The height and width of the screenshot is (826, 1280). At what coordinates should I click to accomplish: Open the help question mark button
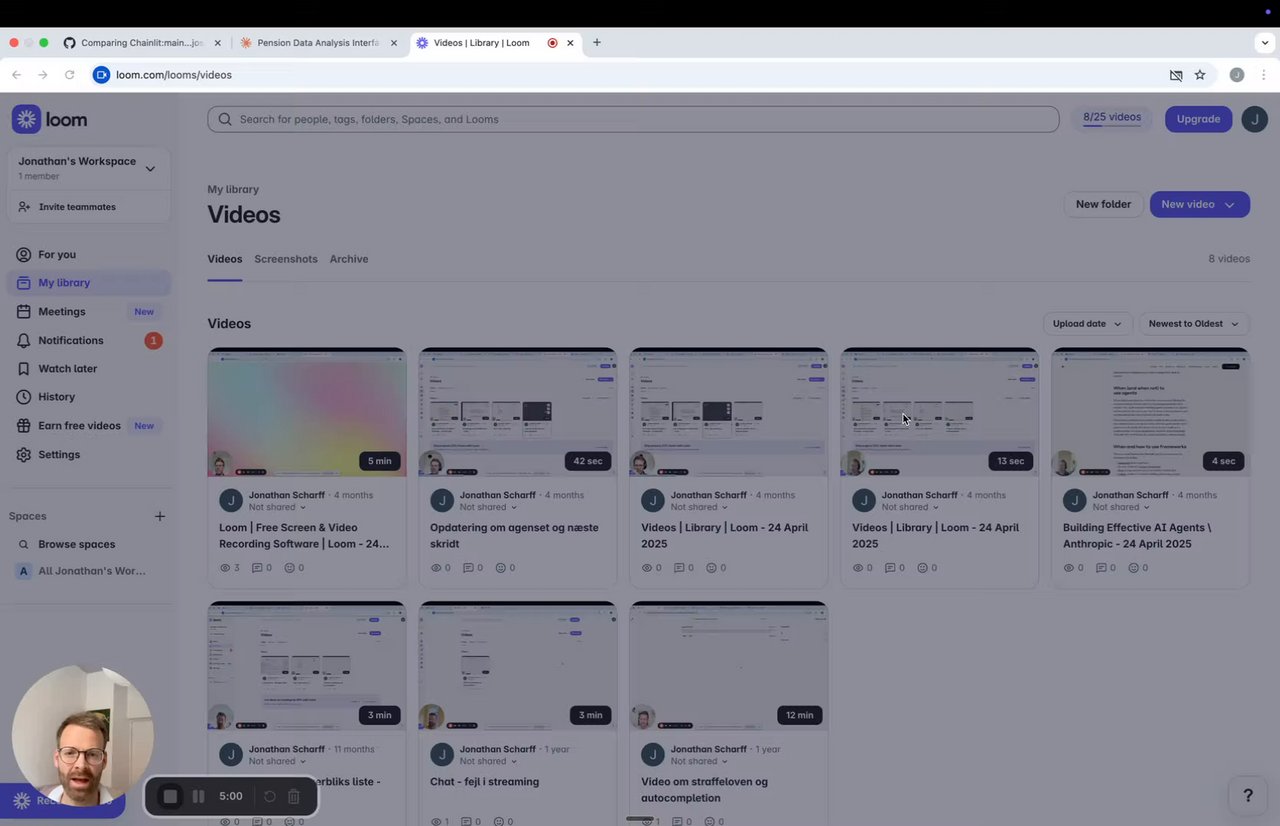click(x=1247, y=796)
